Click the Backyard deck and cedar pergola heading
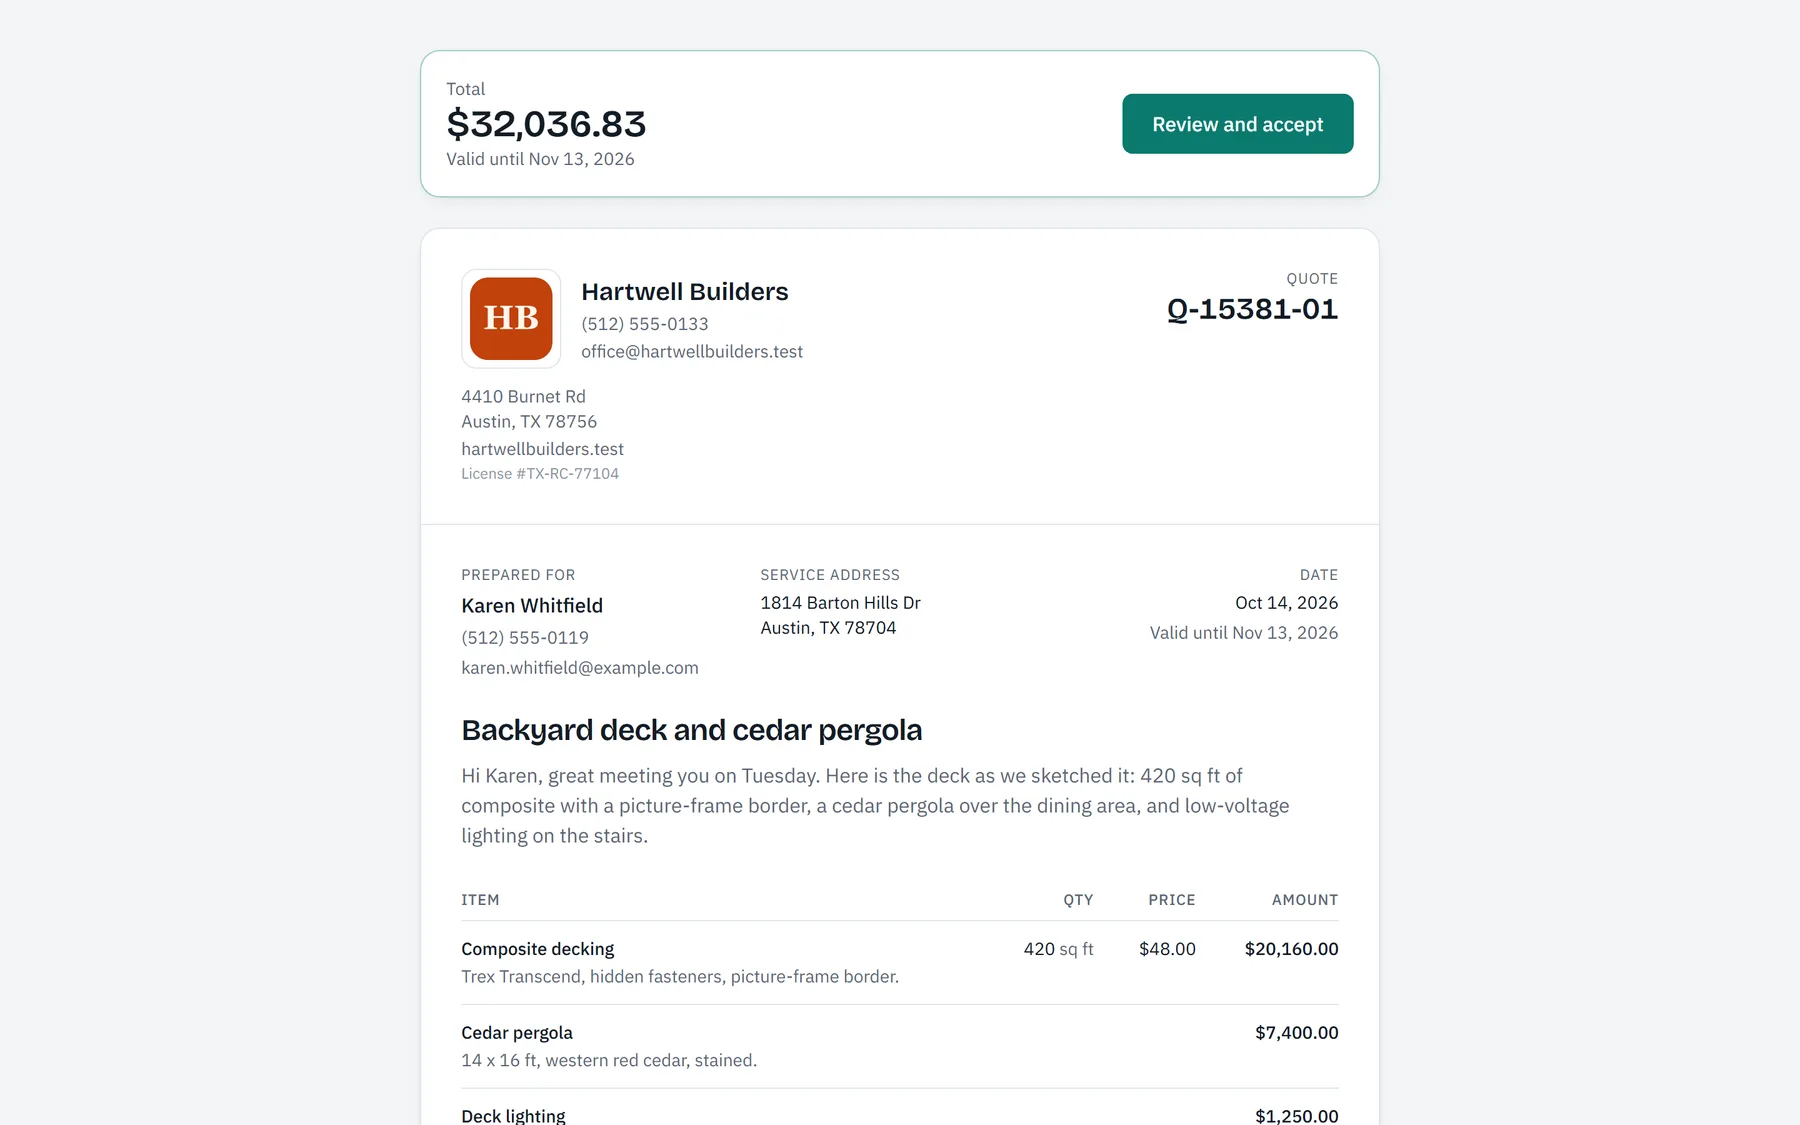 [x=691, y=730]
